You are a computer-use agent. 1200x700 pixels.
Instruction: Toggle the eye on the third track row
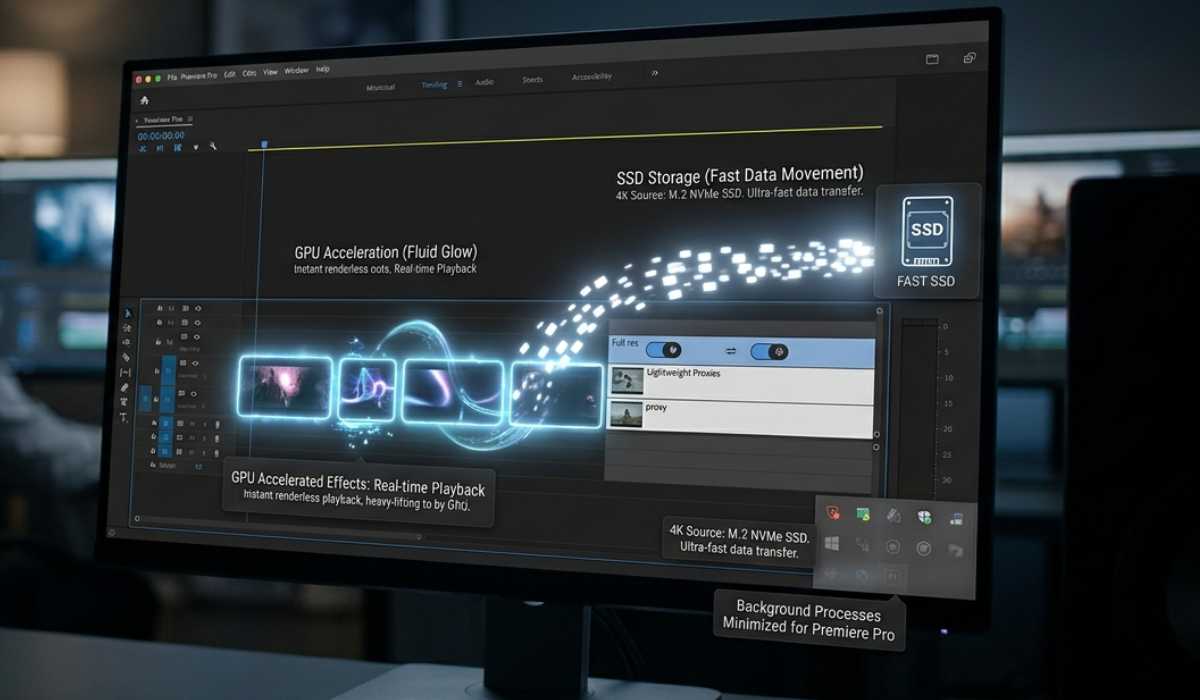[197, 337]
